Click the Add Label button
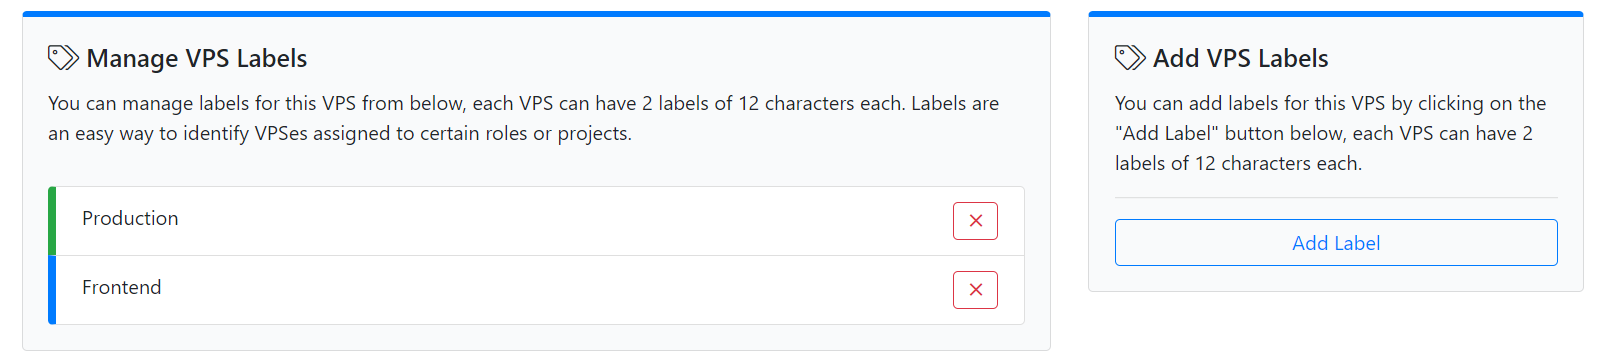This screenshot has width=1606, height=364. [x=1336, y=243]
